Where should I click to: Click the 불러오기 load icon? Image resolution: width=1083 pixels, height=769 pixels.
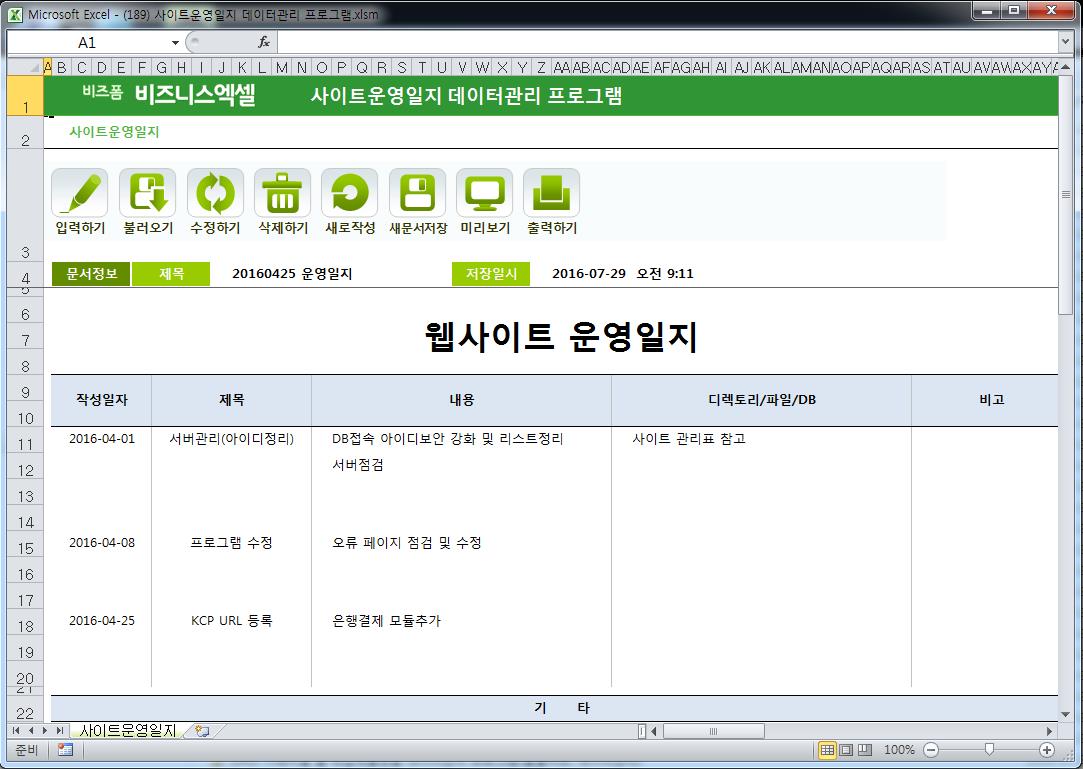(147, 193)
